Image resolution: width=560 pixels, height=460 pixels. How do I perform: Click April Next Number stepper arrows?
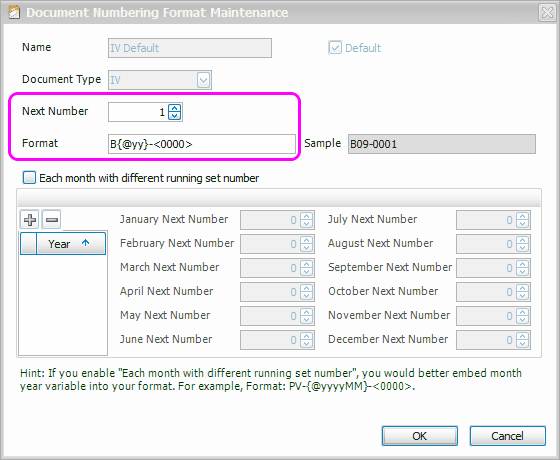(x=306, y=292)
